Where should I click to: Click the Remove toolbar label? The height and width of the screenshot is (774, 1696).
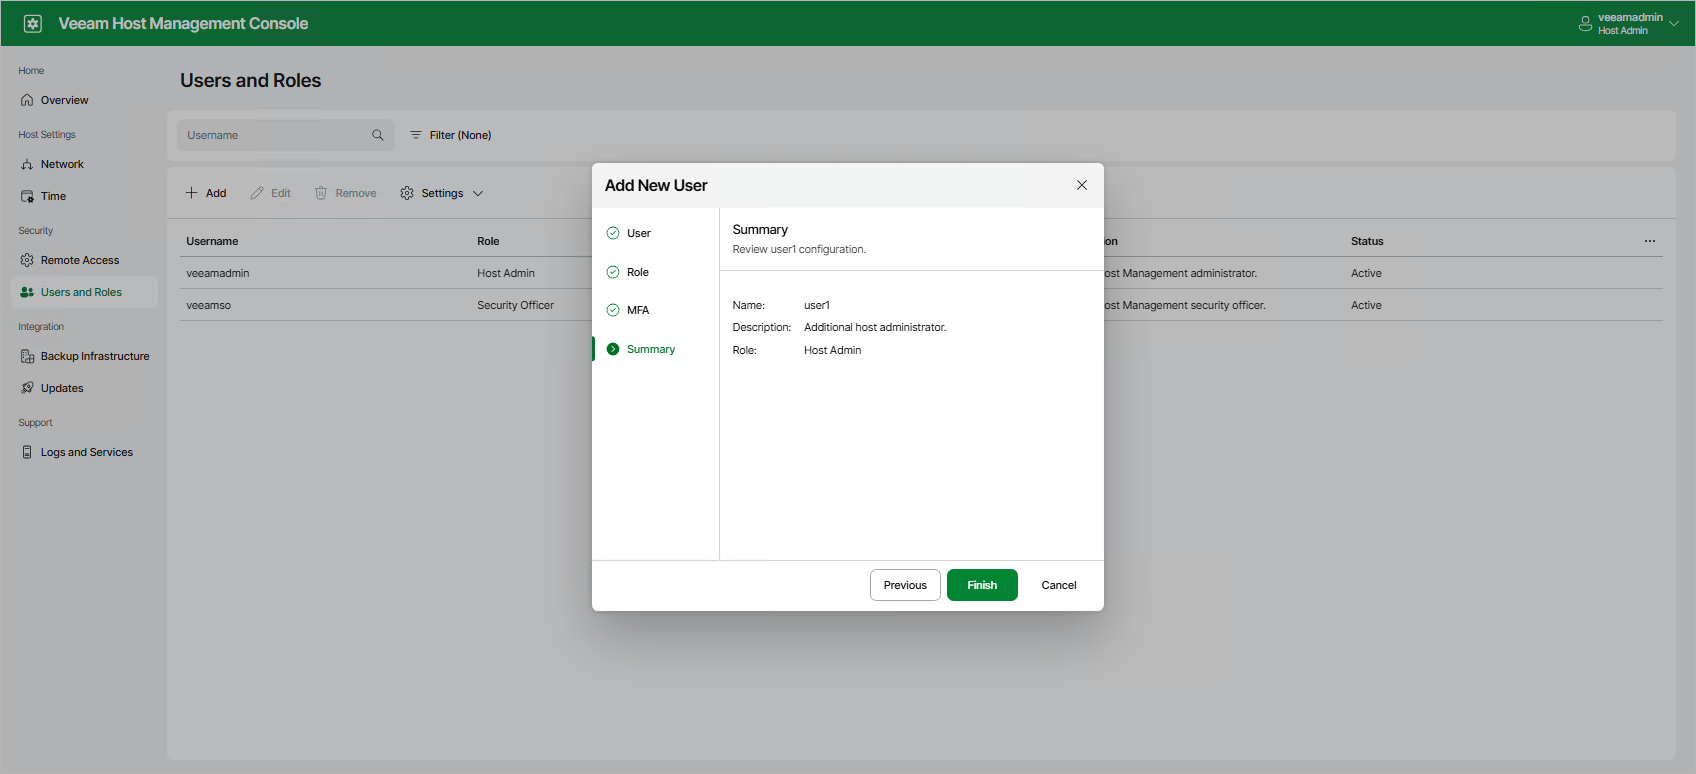356,193
